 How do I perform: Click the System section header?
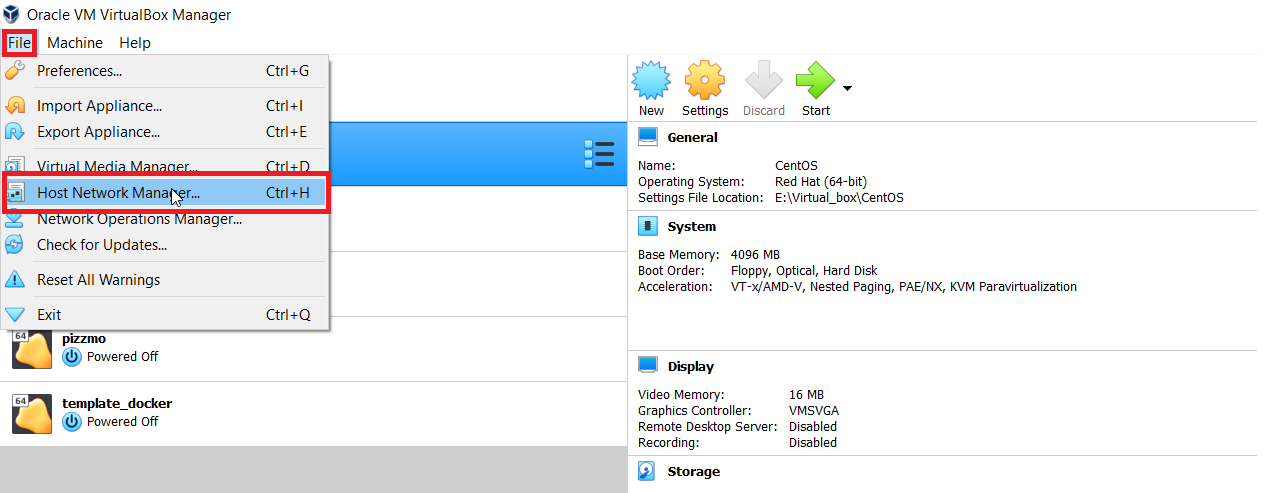(x=691, y=227)
